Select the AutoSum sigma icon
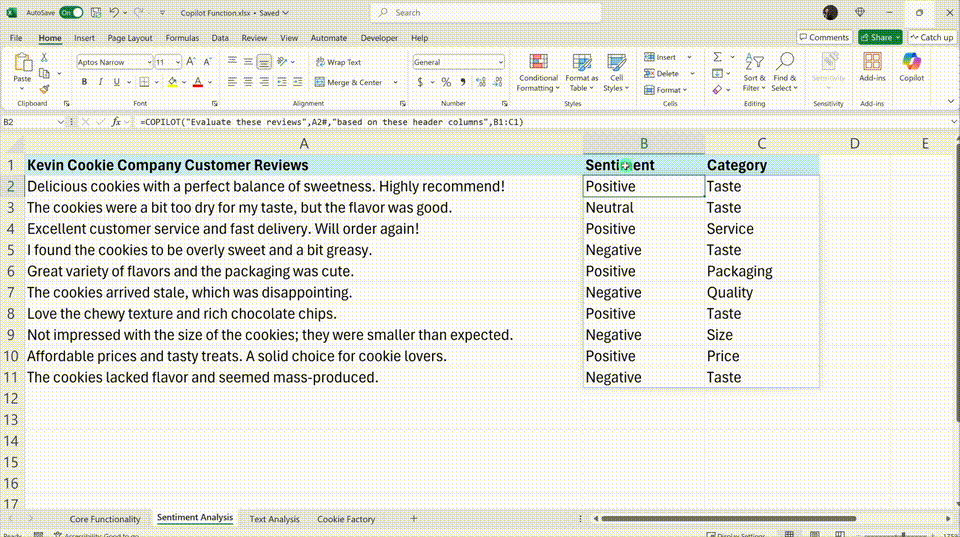This screenshot has width=960, height=537. click(717, 58)
